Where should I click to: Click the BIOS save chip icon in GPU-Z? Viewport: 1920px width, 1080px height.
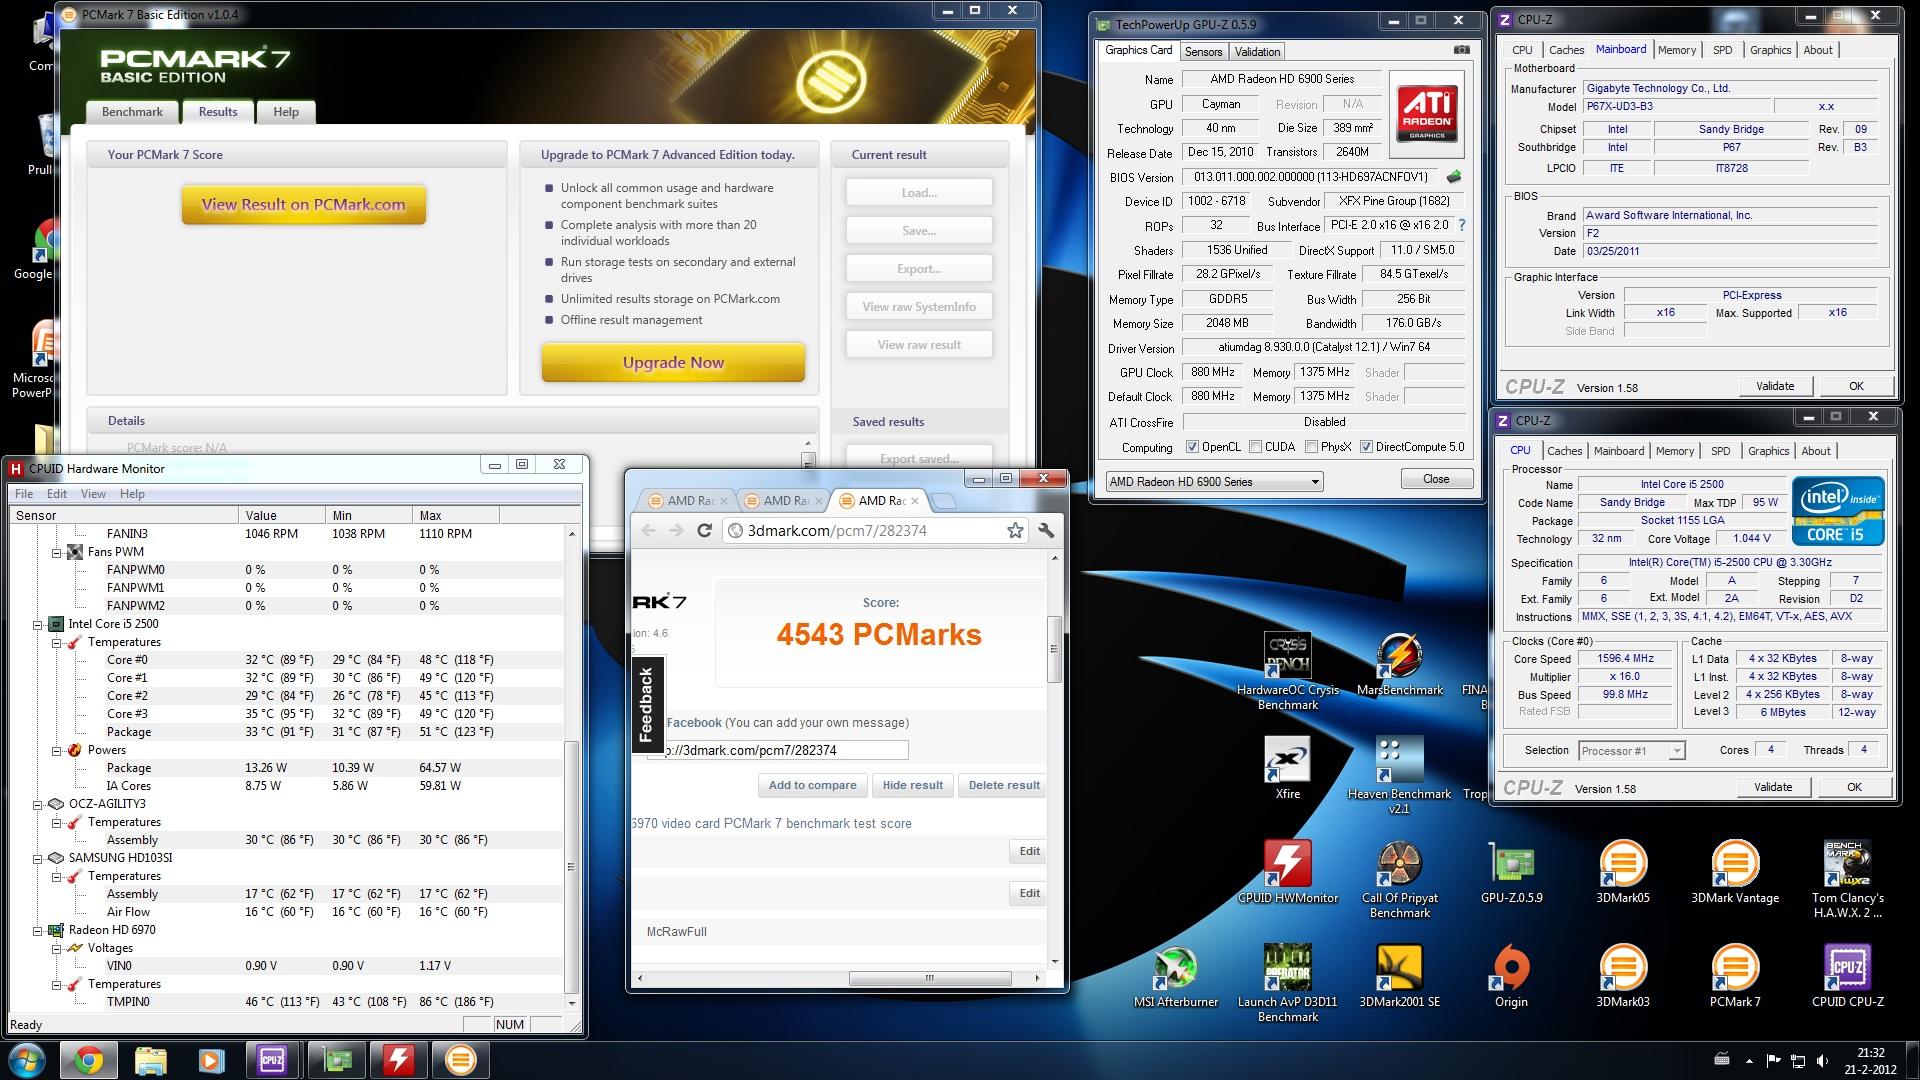pyautogui.click(x=1454, y=177)
